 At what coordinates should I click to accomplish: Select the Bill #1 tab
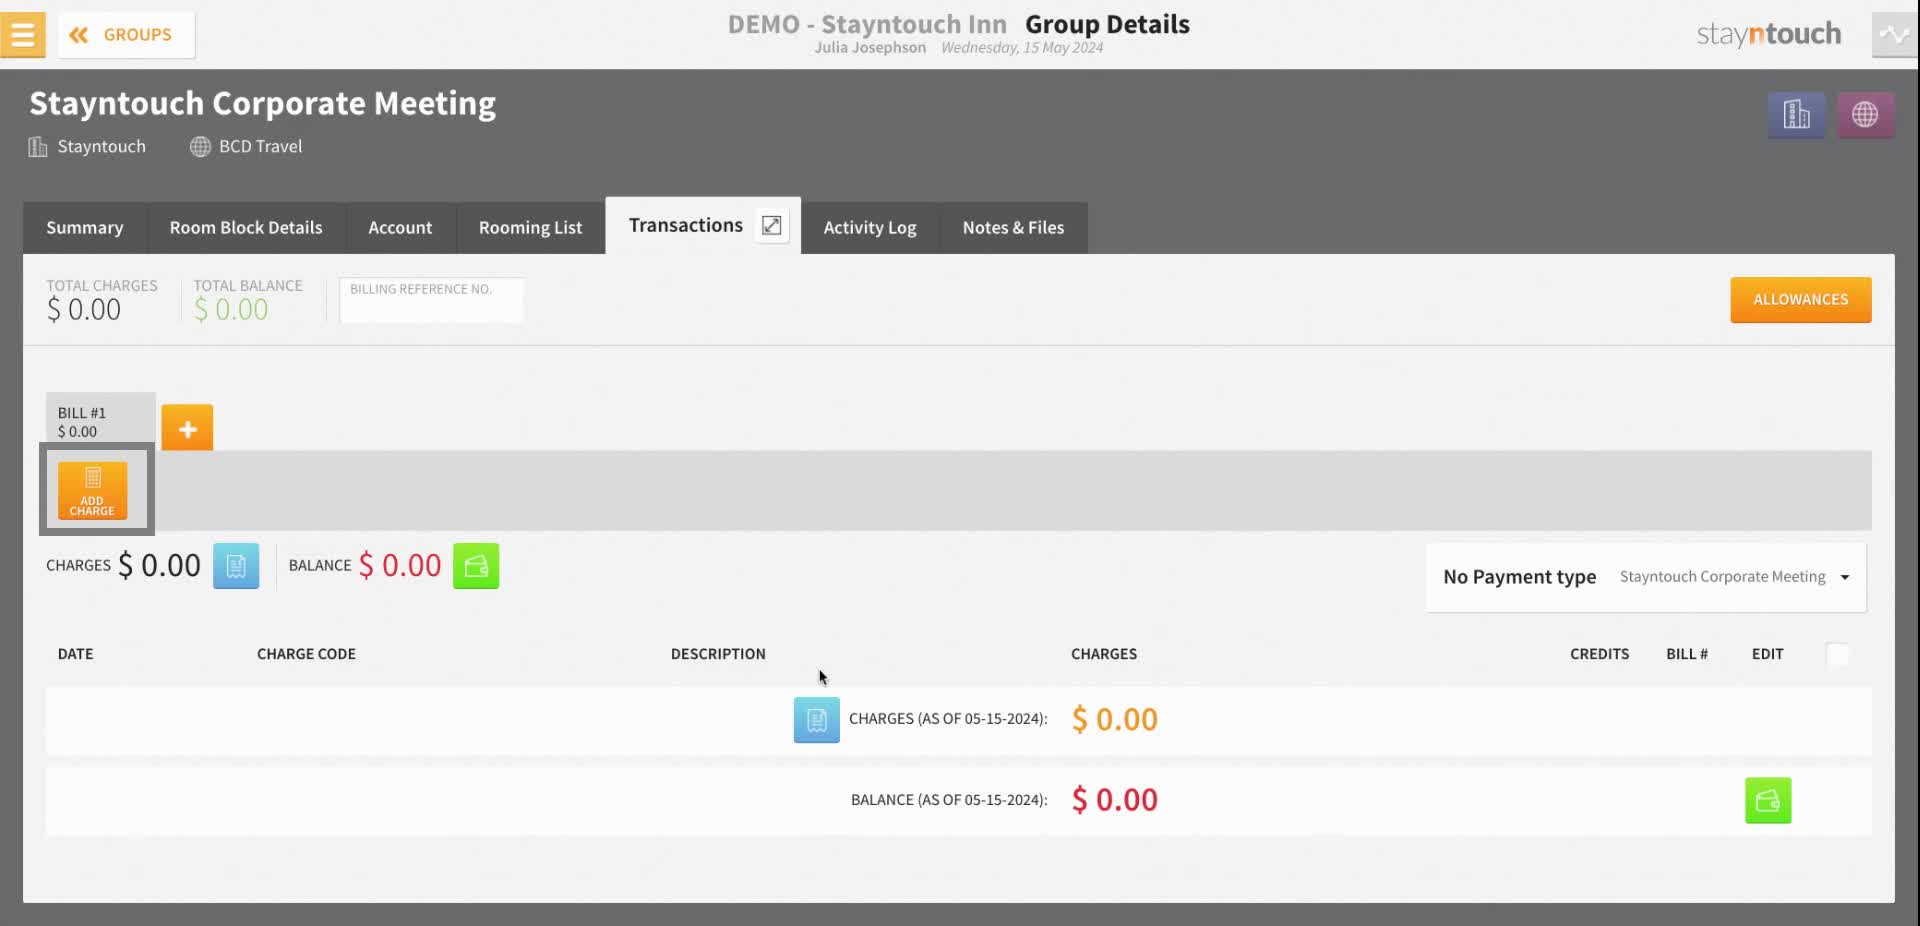click(x=100, y=421)
